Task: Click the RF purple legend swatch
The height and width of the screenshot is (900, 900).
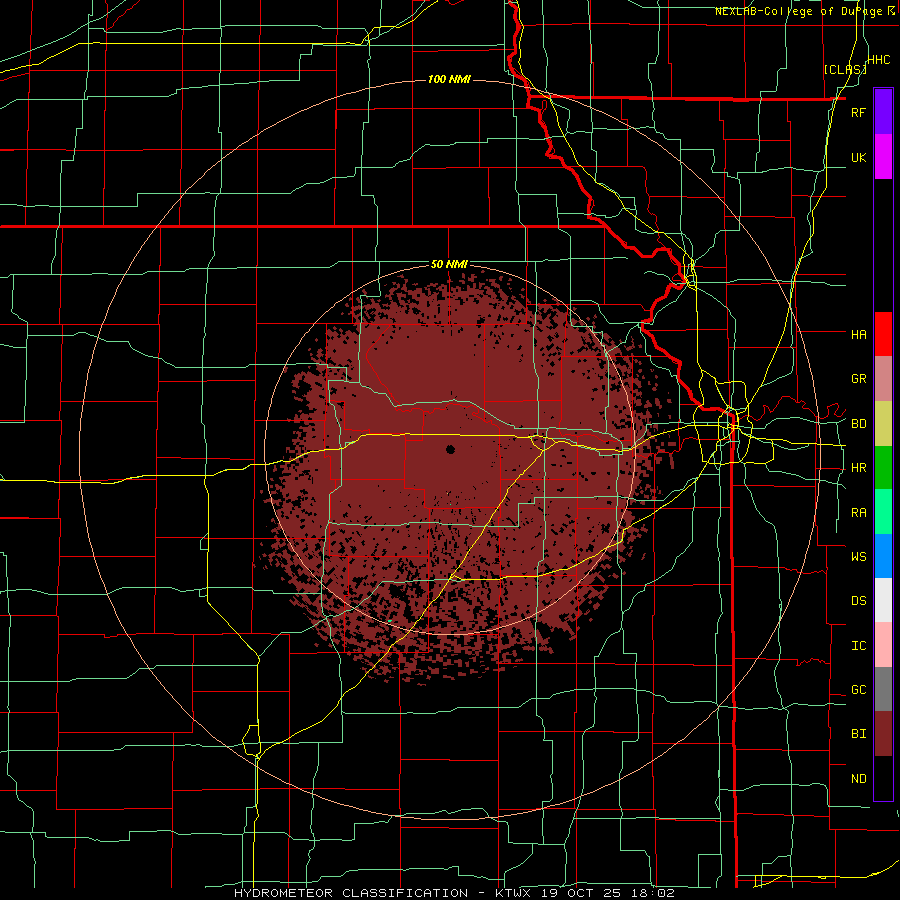Action: pyautogui.click(x=883, y=112)
